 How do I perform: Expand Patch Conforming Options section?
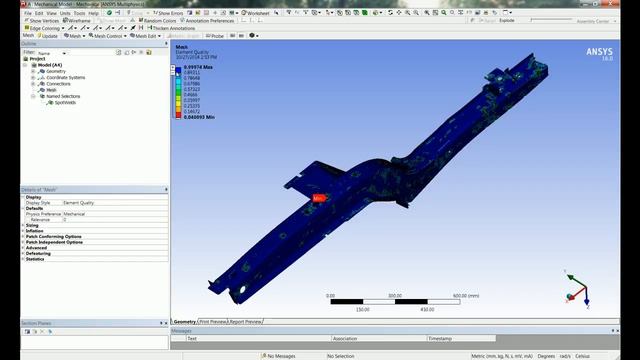click(23, 237)
